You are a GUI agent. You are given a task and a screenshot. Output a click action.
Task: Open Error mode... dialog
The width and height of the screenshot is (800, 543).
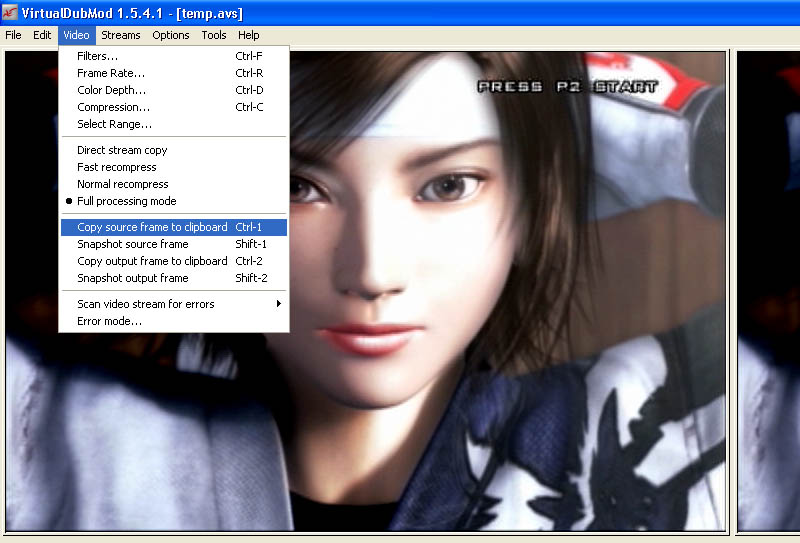point(174,321)
